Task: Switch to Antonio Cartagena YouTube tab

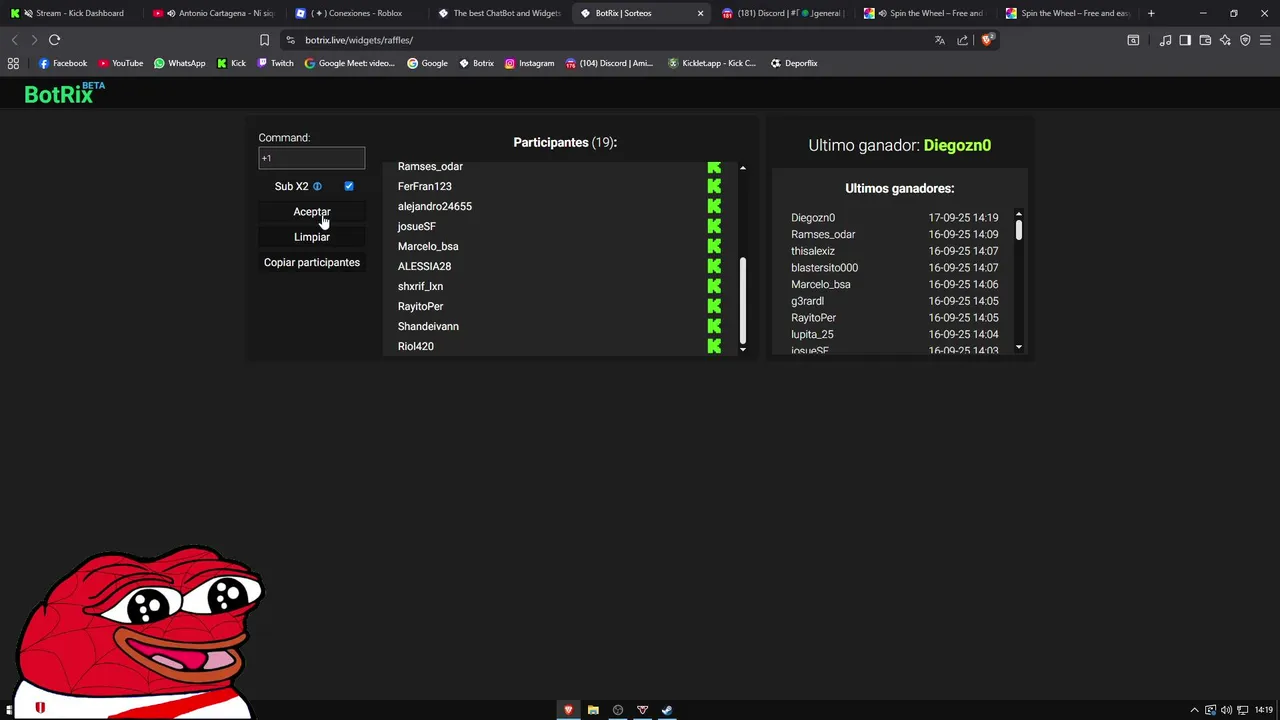Action: [x=215, y=13]
